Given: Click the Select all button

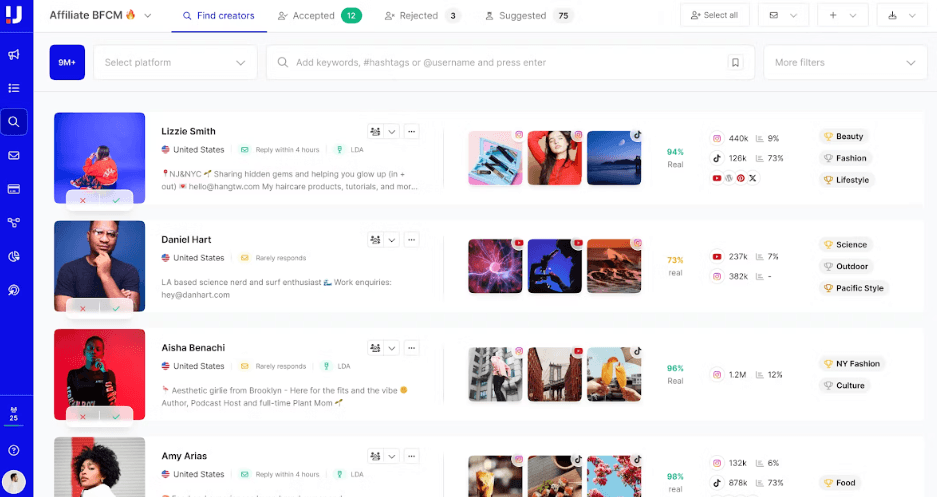Looking at the screenshot, I should click(x=714, y=16).
